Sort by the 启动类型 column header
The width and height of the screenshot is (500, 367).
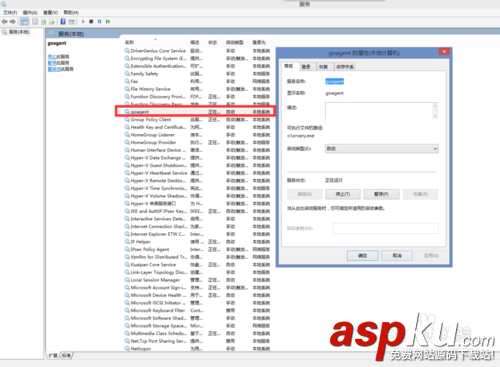click(235, 42)
